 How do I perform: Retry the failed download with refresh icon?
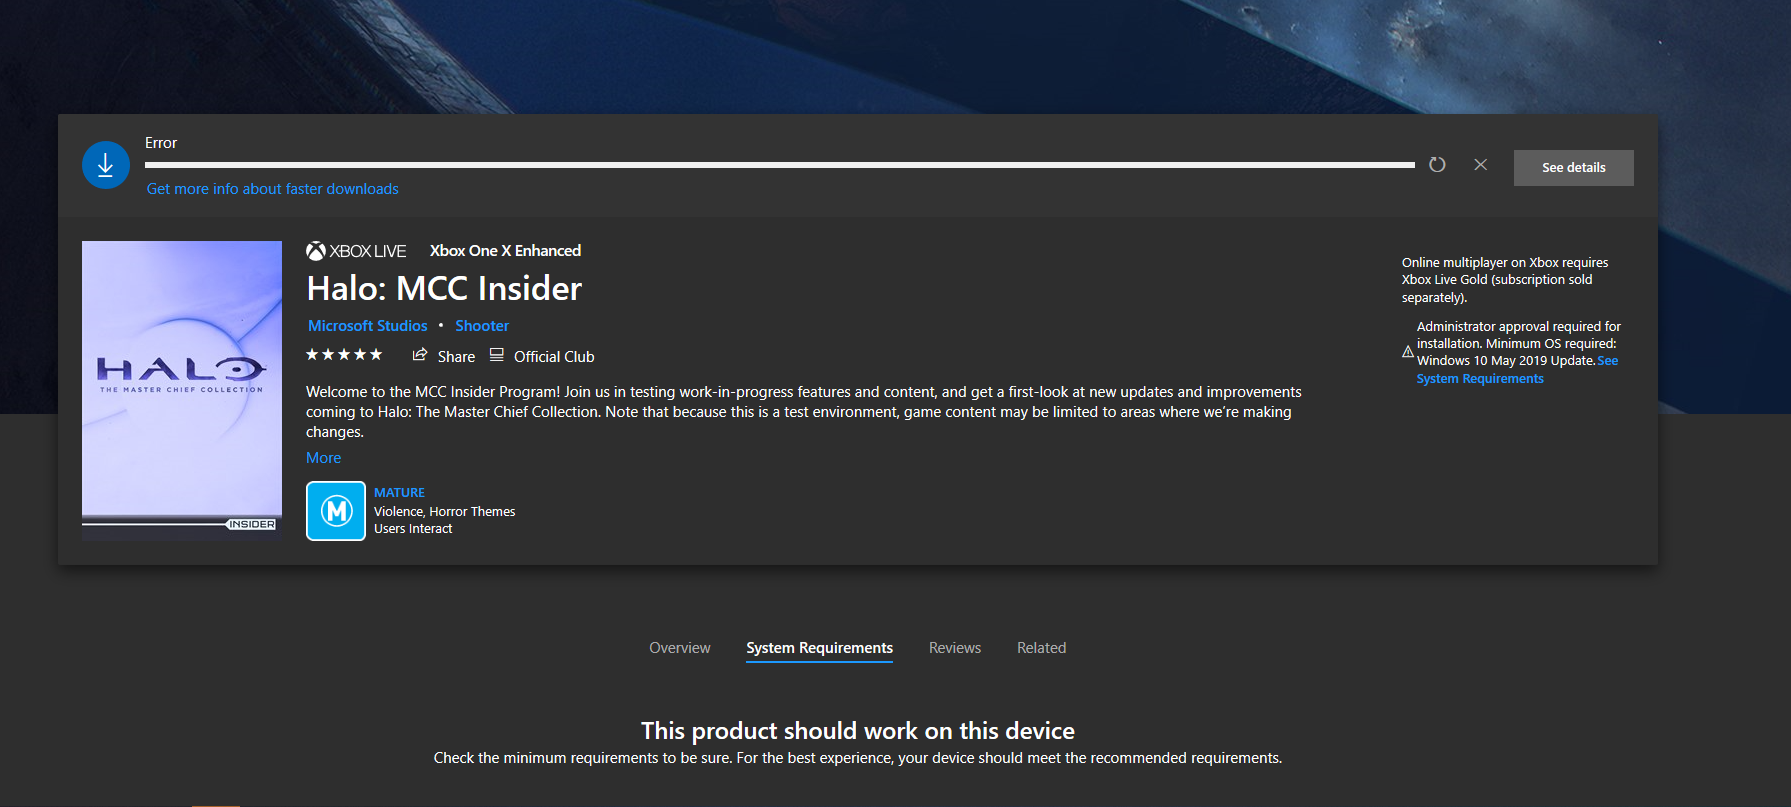pos(1437,165)
